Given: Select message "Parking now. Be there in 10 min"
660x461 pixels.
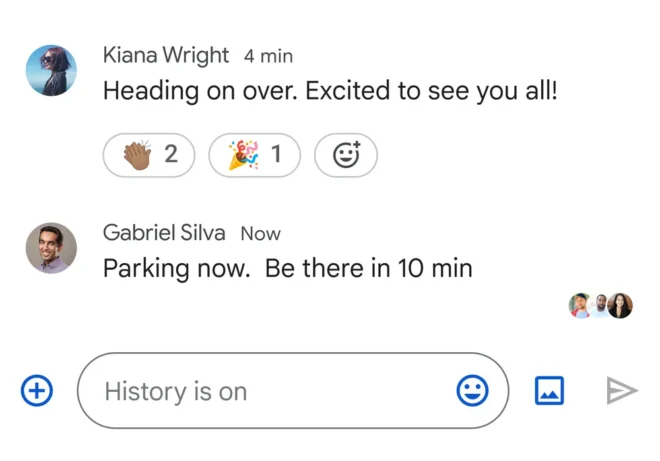Looking at the screenshot, I should pyautogui.click(x=288, y=269).
